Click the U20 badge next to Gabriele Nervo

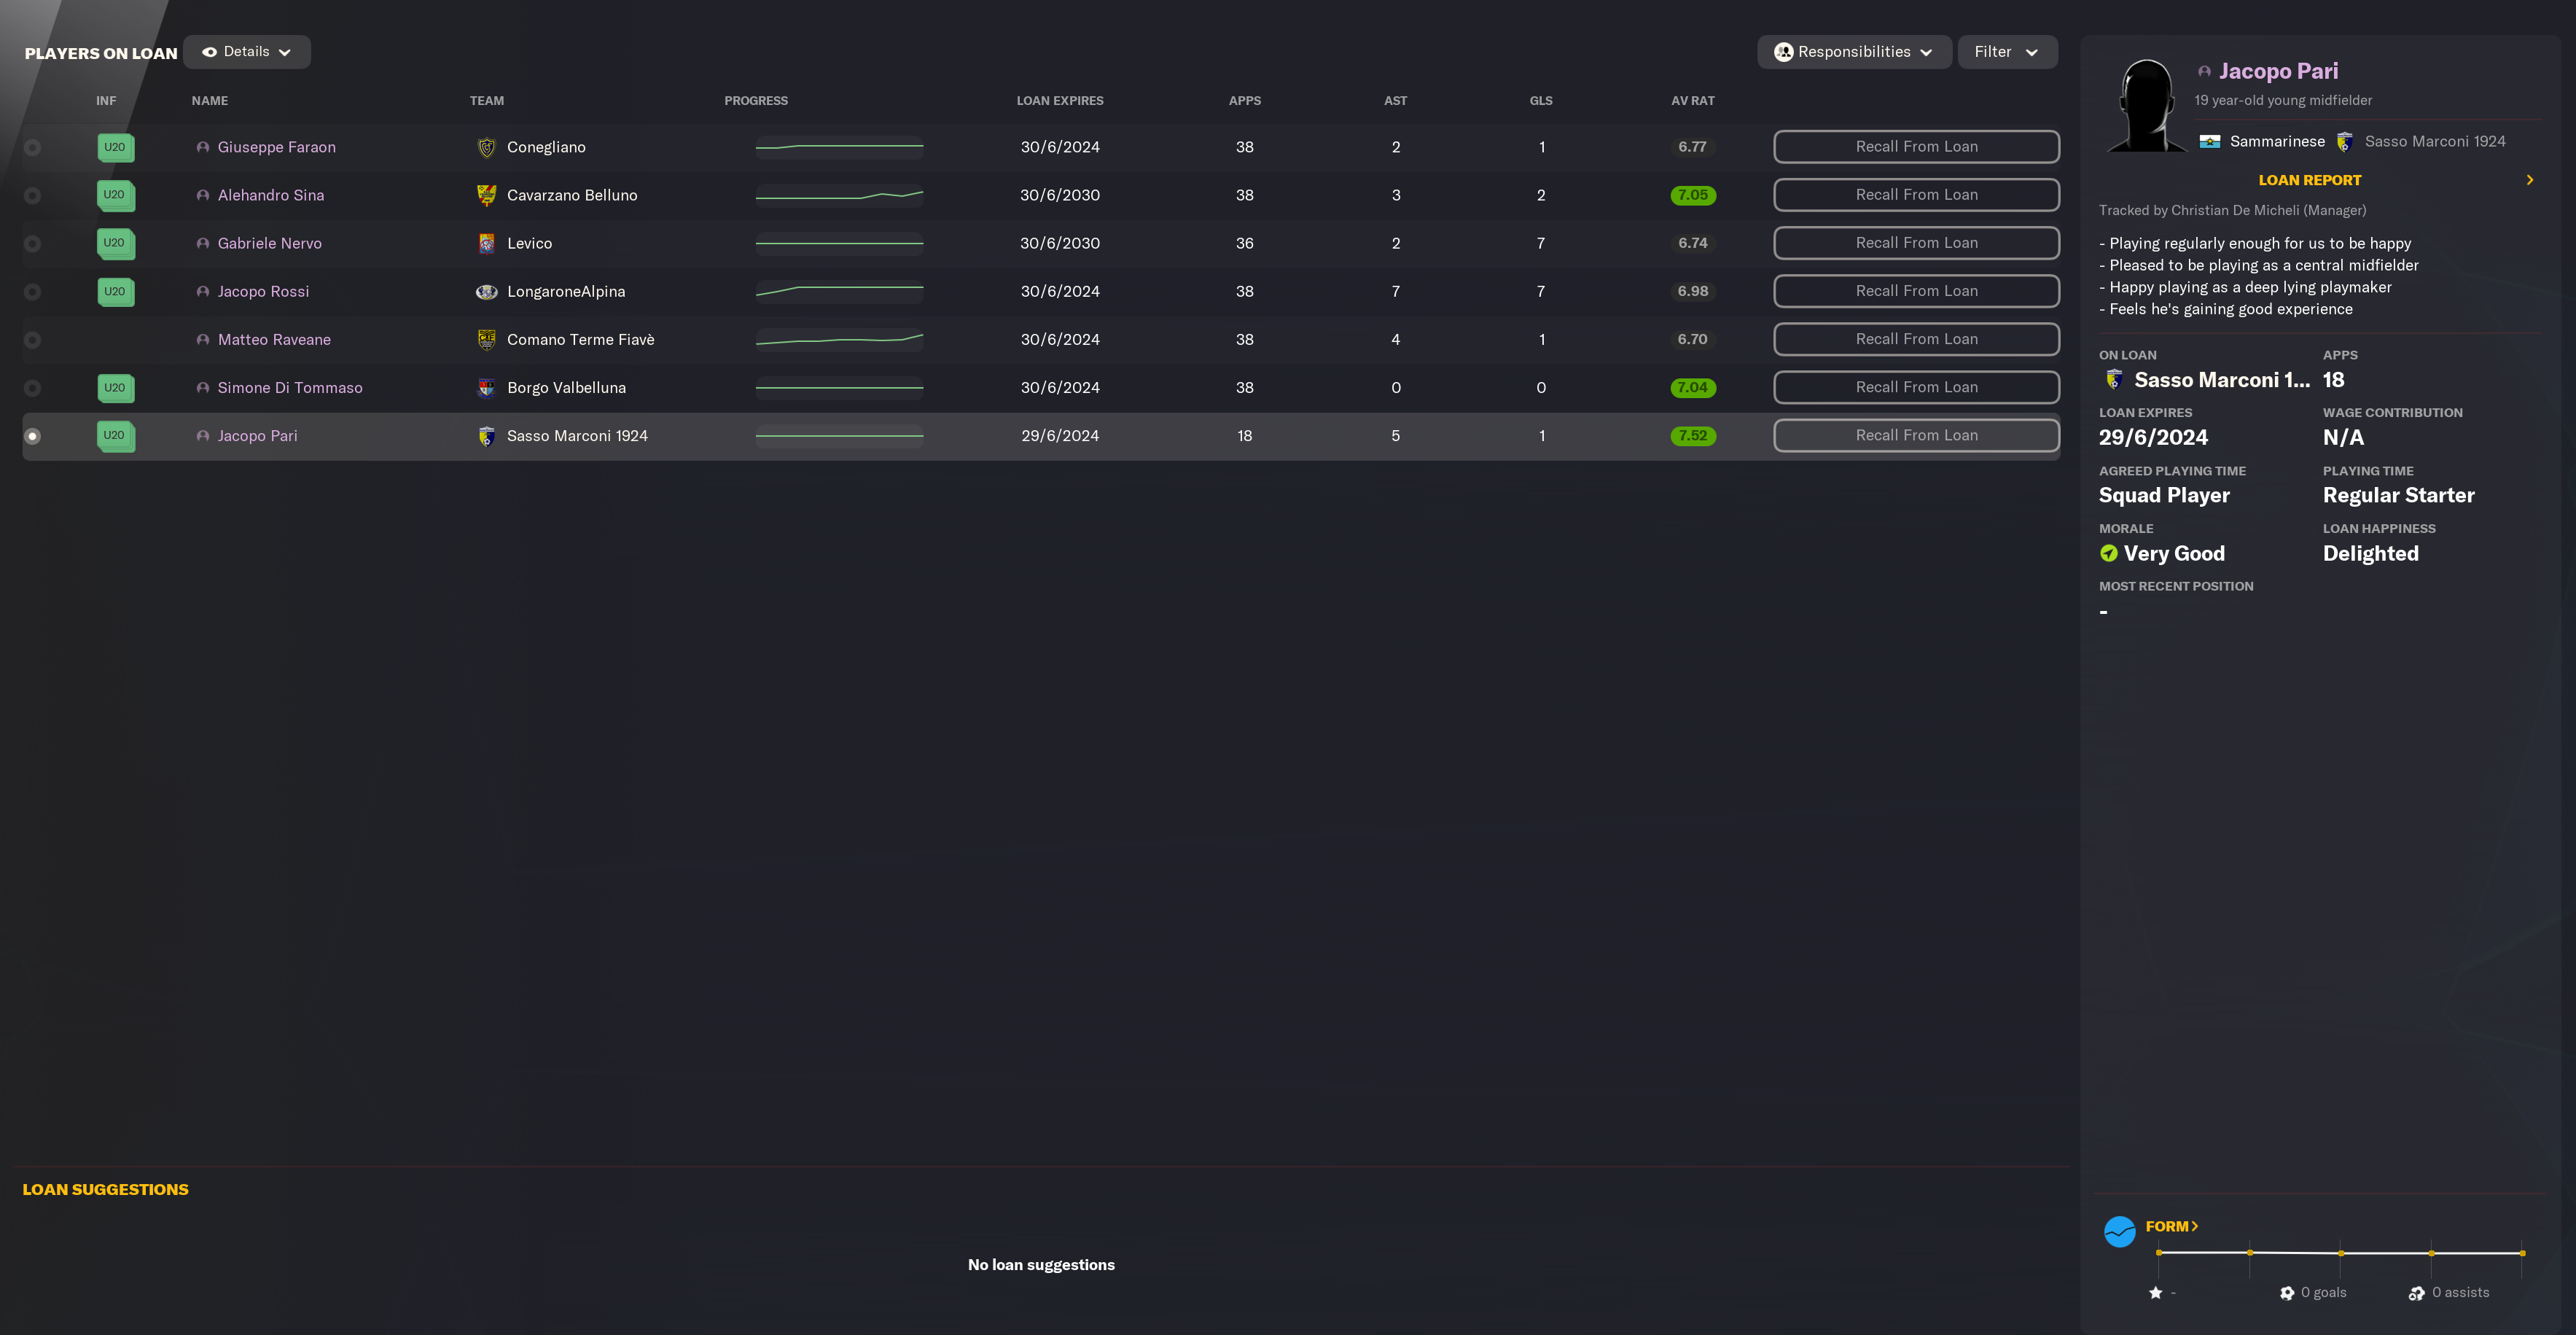(x=115, y=243)
